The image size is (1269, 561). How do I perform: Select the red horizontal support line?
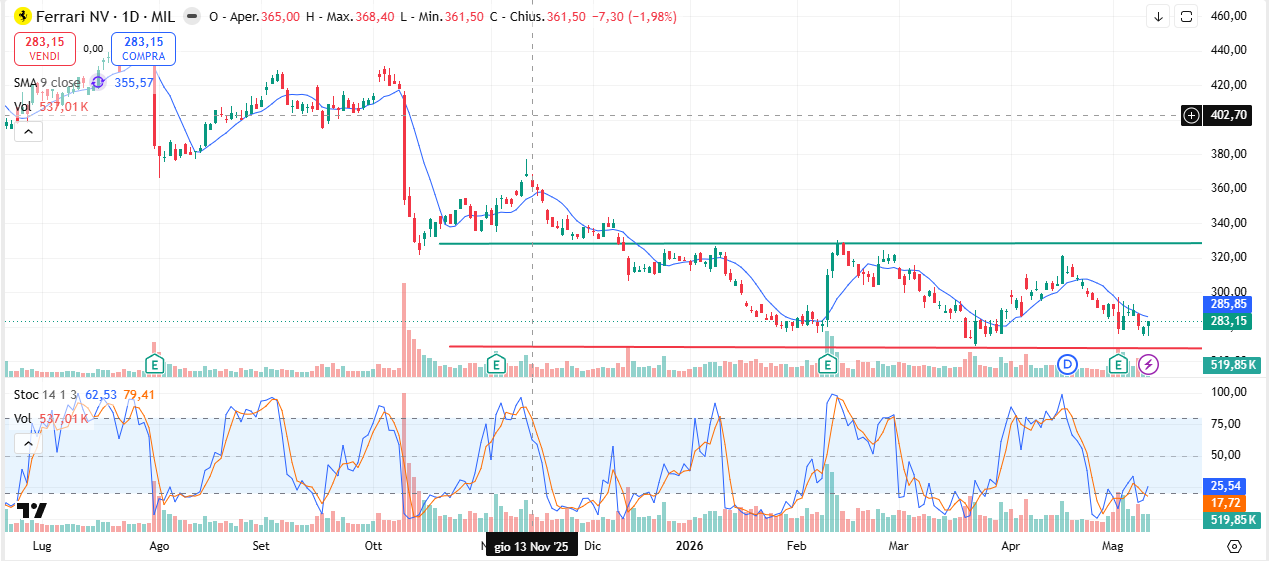click(x=825, y=347)
